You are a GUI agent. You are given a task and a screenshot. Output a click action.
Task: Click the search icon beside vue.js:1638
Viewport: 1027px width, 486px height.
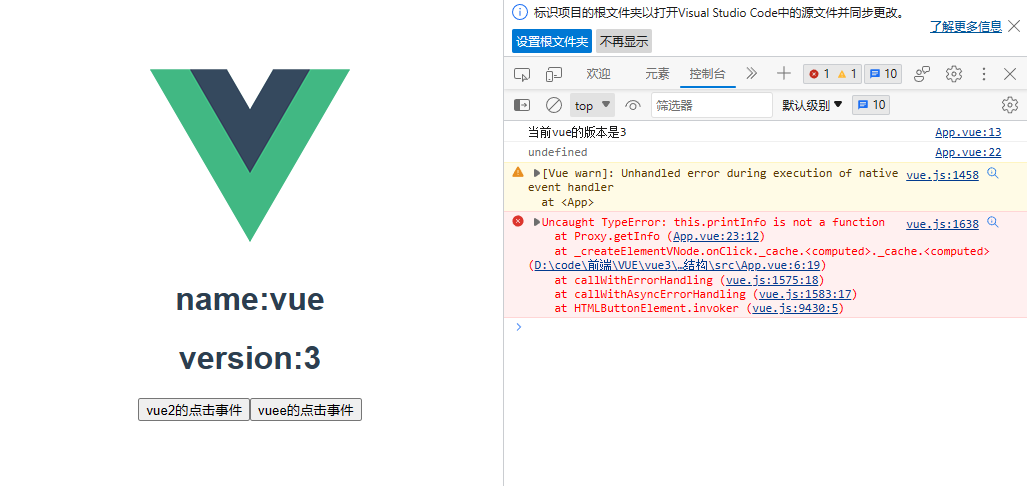pyautogui.click(x=993, y=223)
